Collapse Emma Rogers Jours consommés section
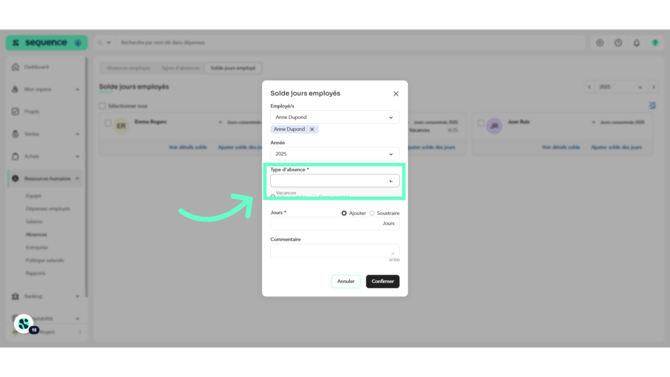The height and width of the screenshot is (377, 670). point(220,122)
